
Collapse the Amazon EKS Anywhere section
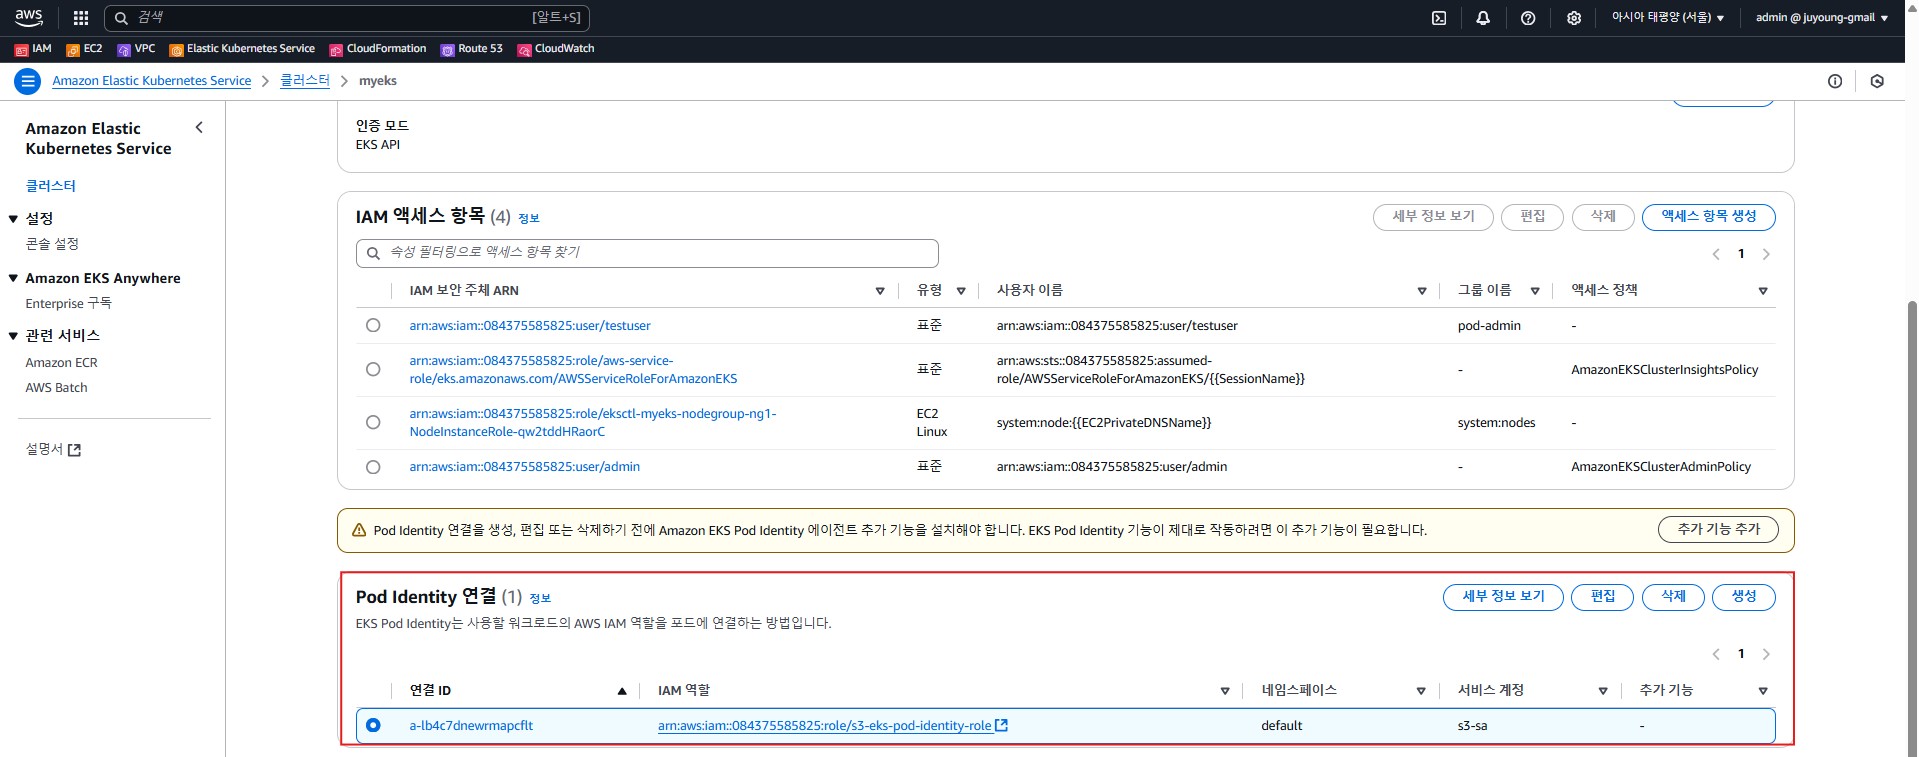point(13,278)
